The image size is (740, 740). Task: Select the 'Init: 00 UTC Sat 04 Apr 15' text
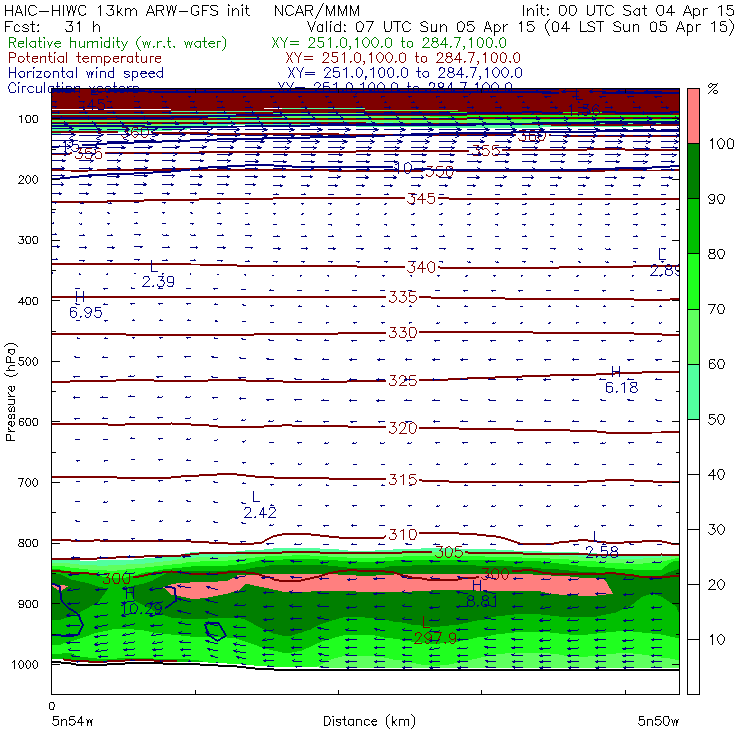coord(628,10)
